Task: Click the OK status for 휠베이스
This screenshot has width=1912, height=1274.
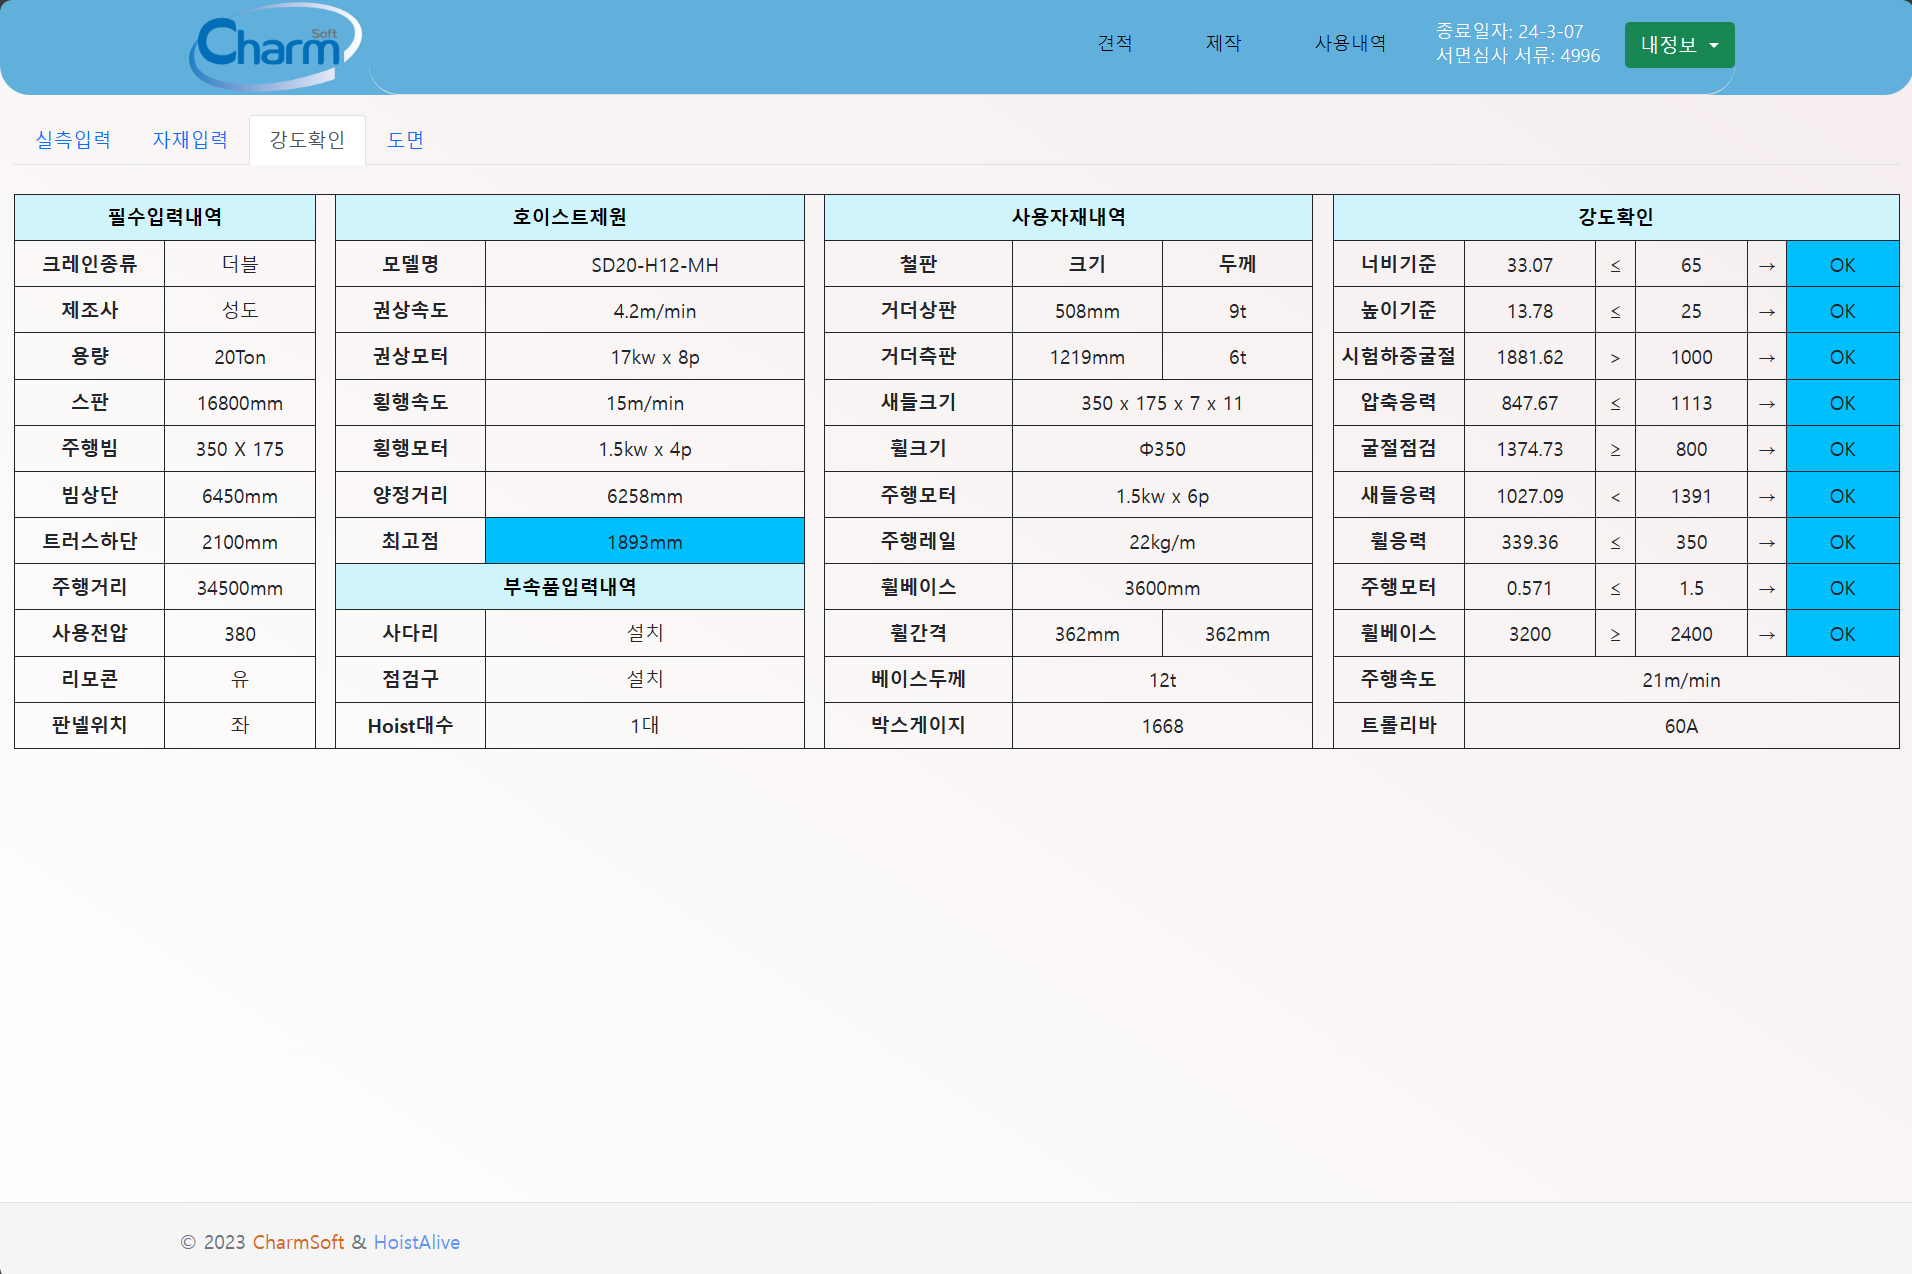Action: [1841, 634]
